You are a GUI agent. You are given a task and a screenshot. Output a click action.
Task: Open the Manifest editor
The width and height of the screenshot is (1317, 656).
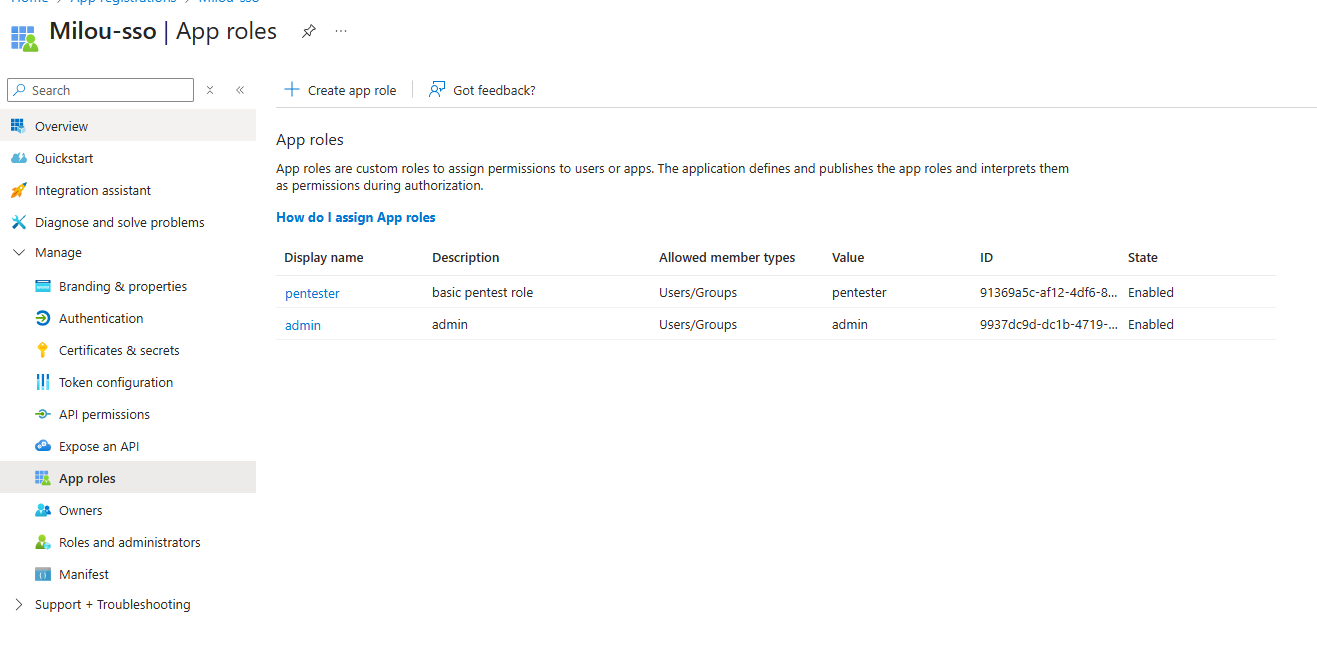pos(83,573)
